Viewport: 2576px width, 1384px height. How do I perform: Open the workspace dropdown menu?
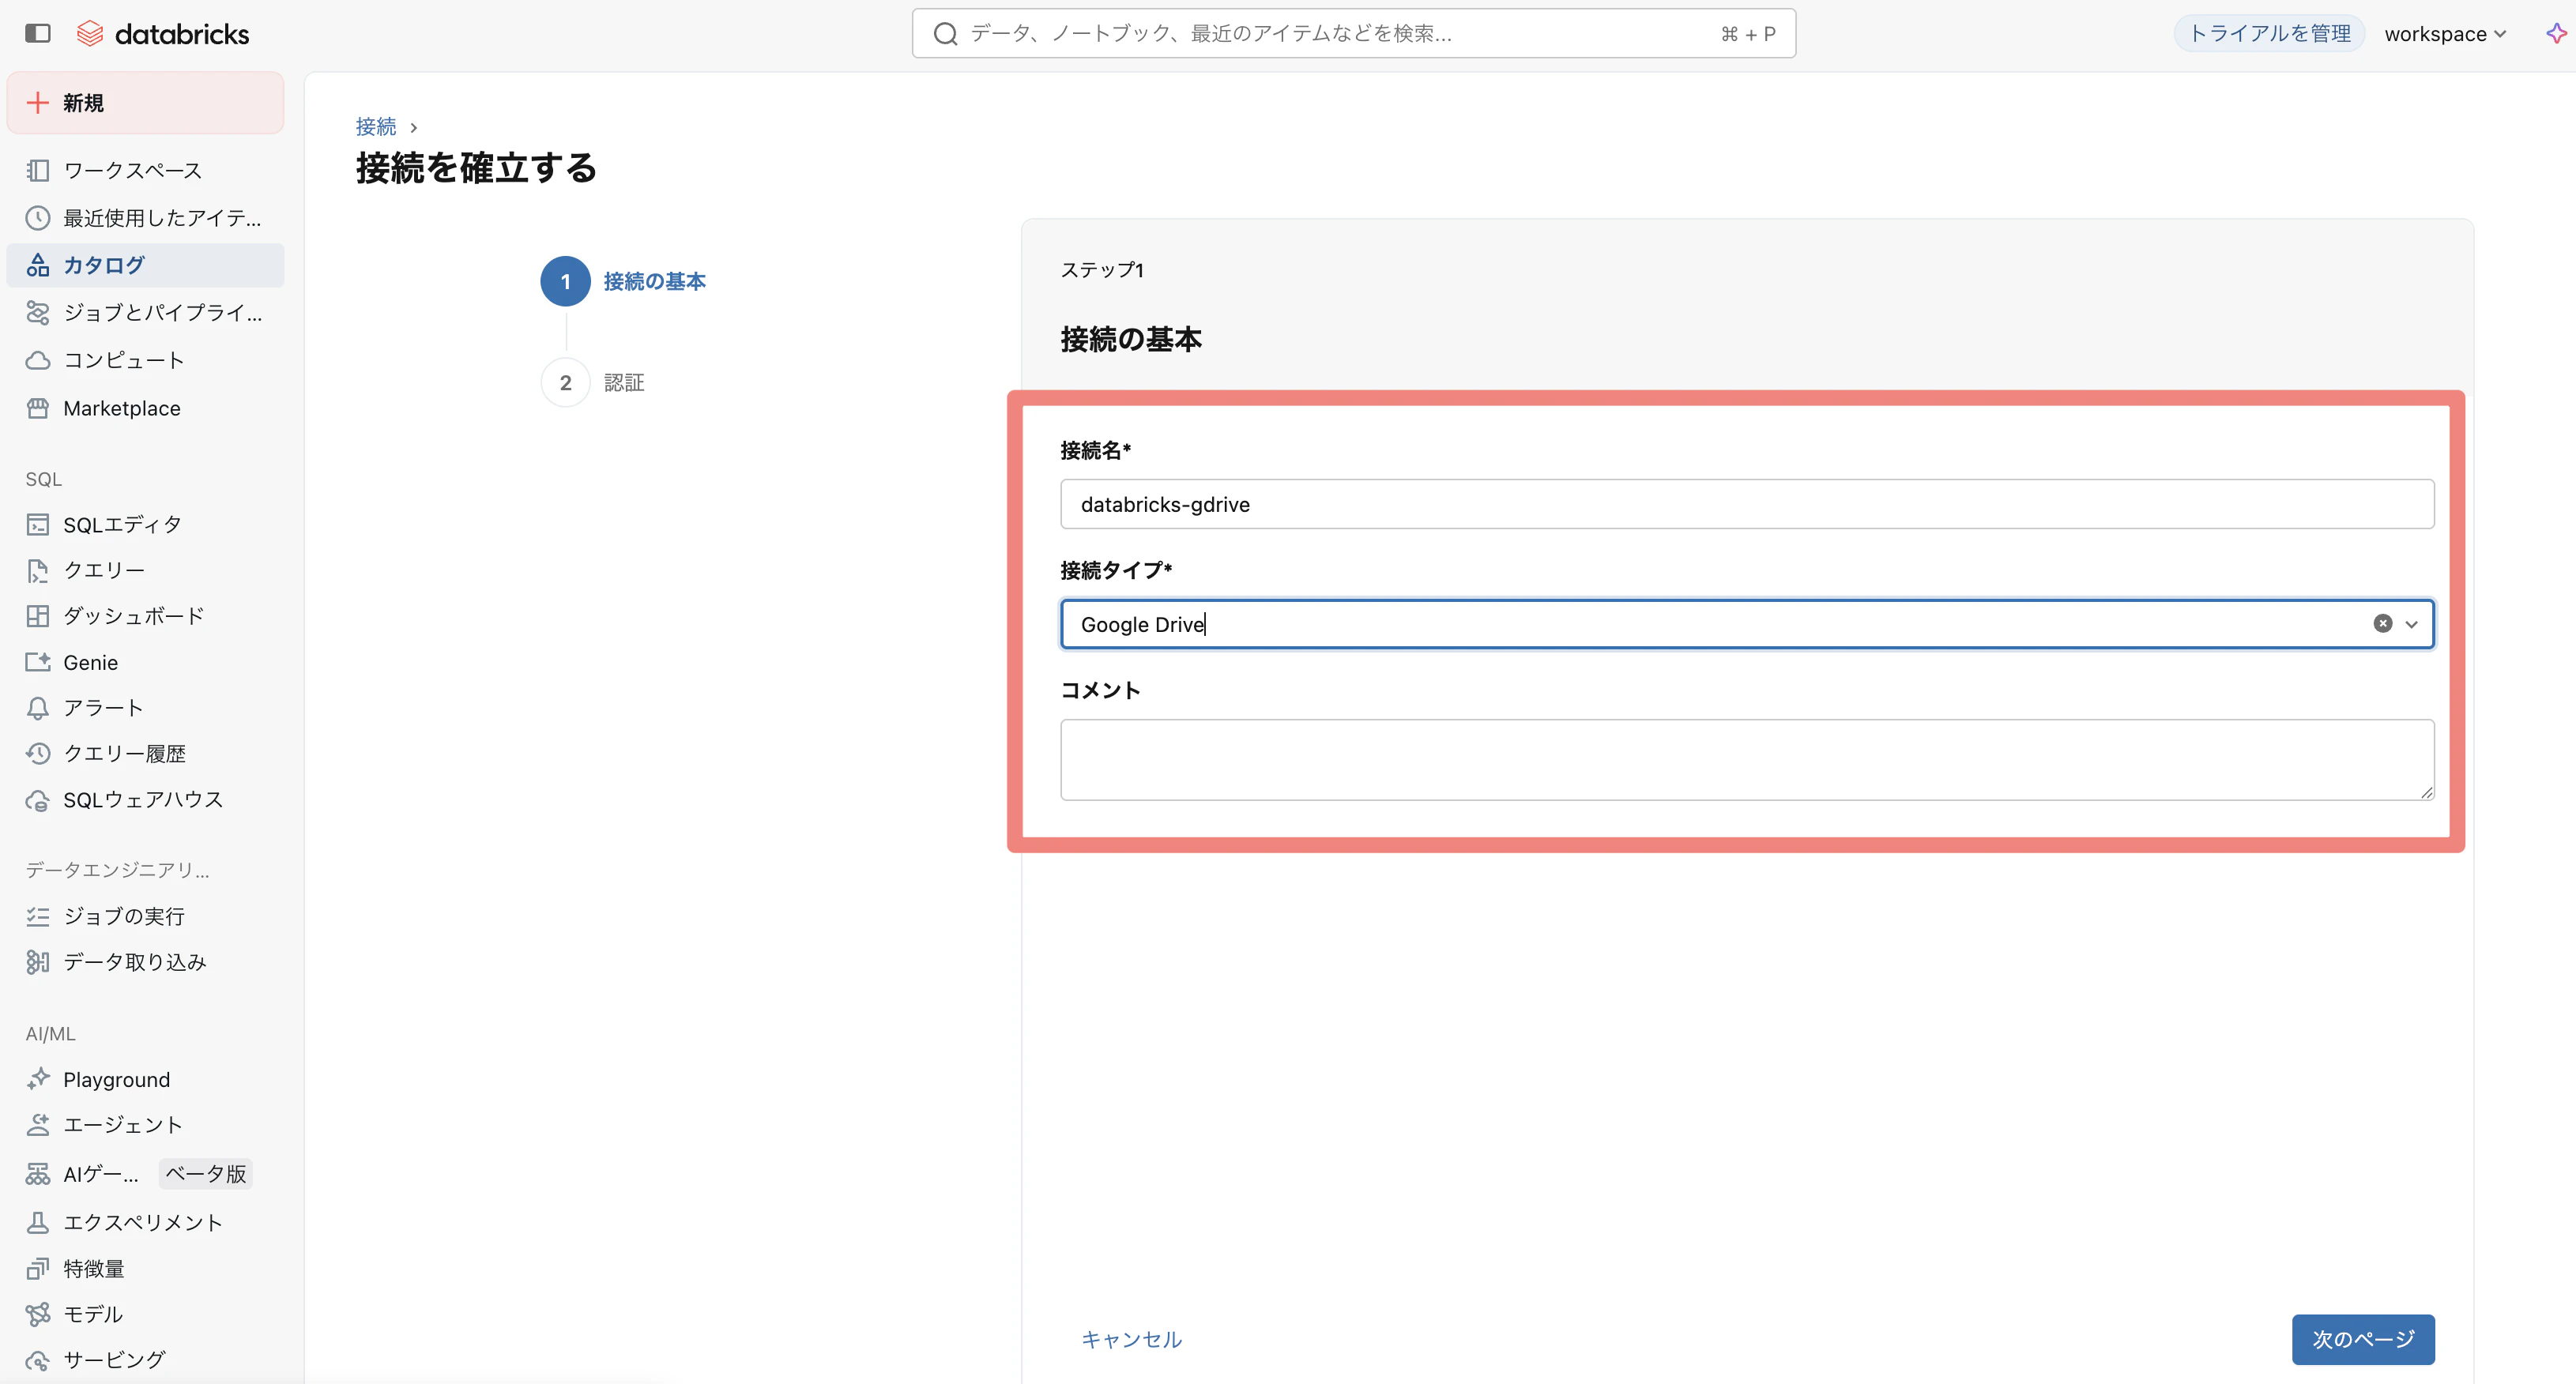coord(2444,34)
